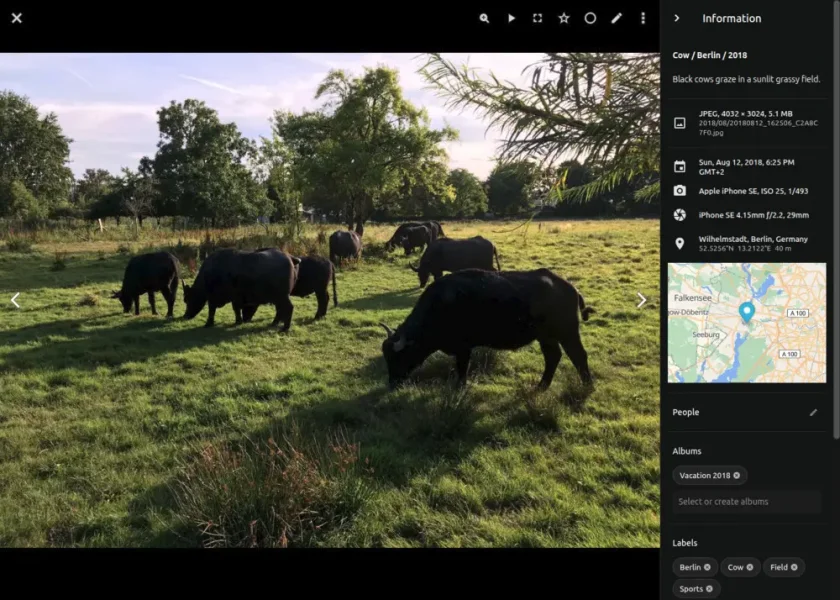840x600 pixels.
Task: Remove the Vacation 2018 album chip
Action: 737,475
